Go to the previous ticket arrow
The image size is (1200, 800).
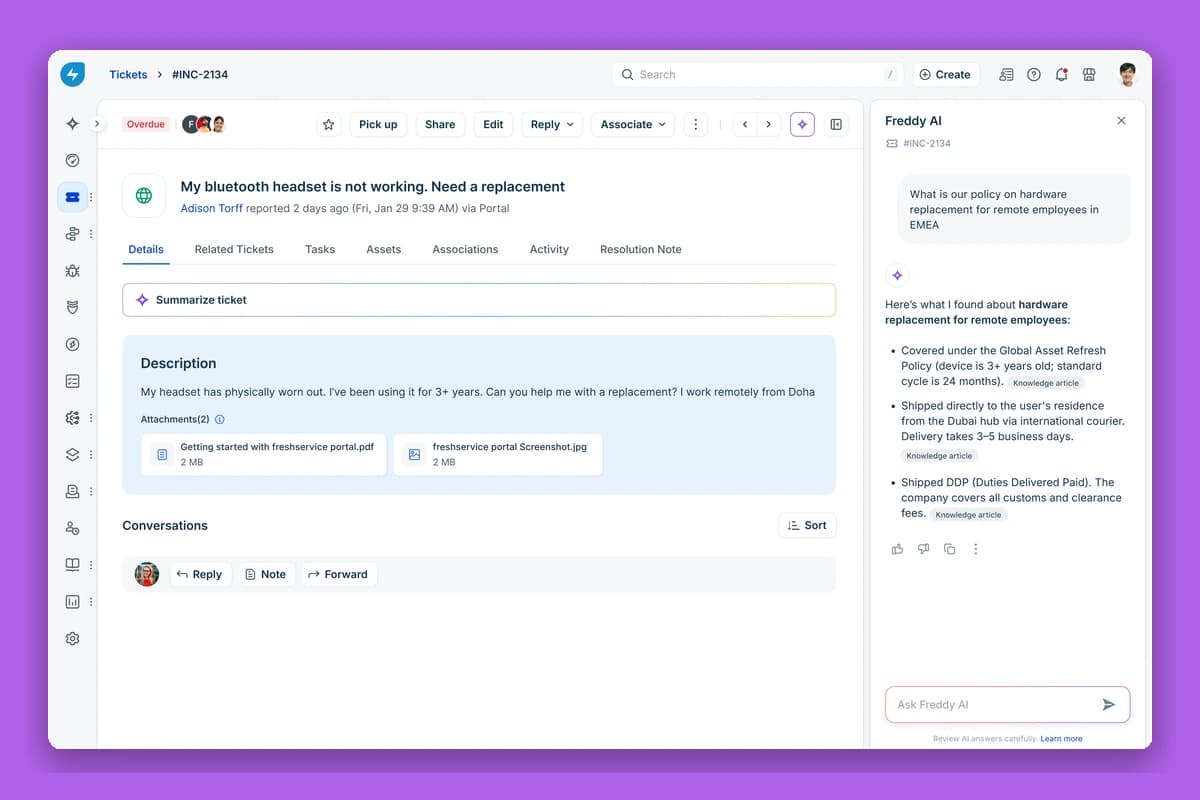745,124
